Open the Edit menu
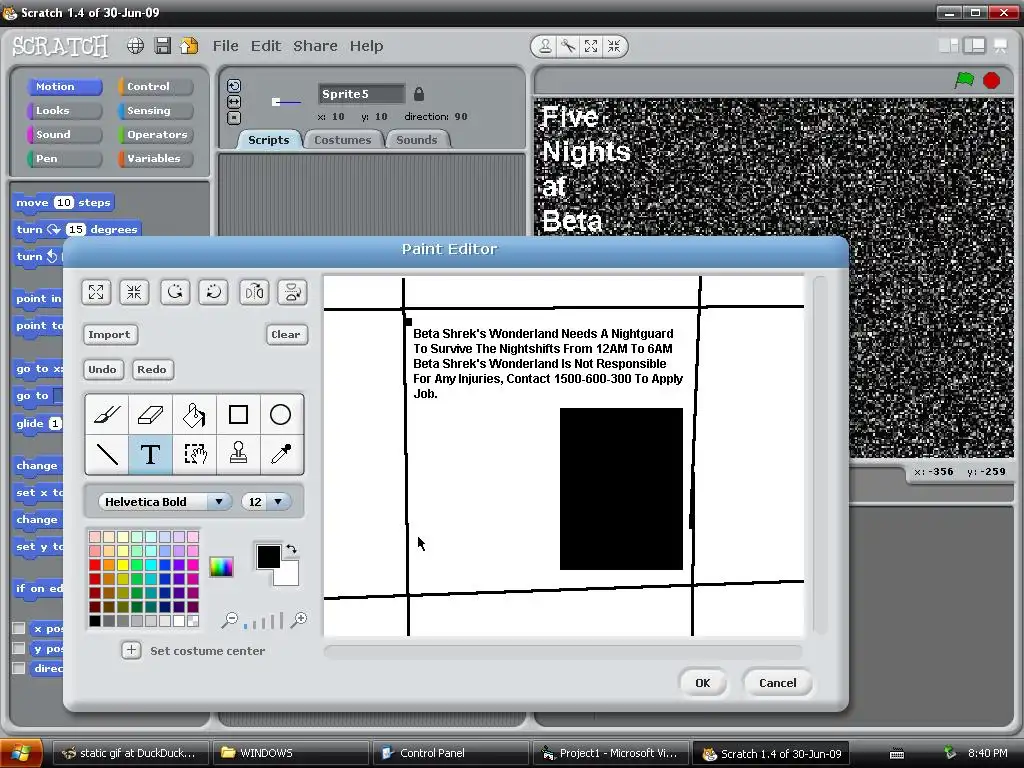The width and height of the screenshot is (1024, 768). [x=266, y=46]
